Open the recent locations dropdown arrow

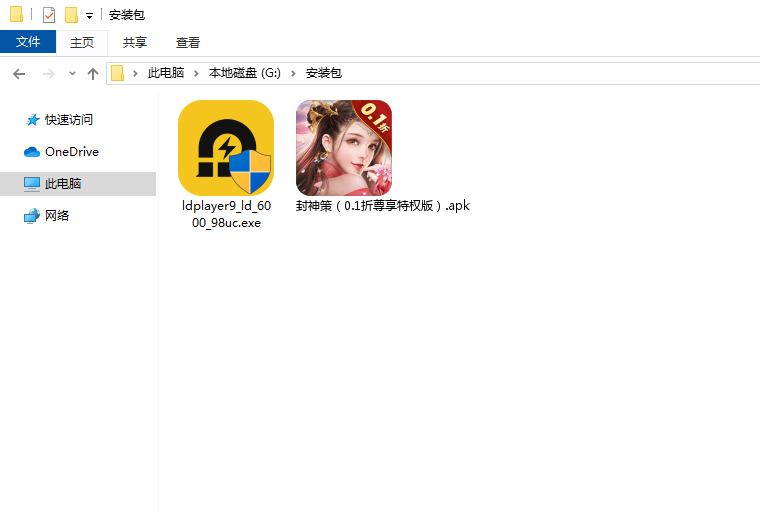72,74
